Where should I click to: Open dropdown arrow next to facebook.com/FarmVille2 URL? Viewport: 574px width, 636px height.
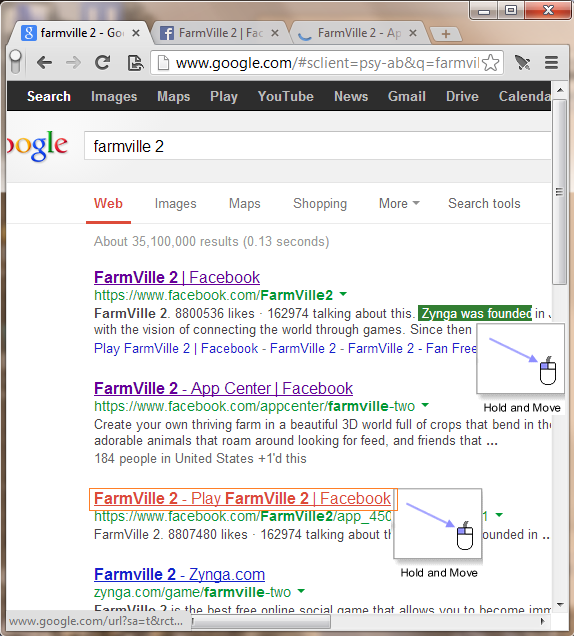coord(343,294)
